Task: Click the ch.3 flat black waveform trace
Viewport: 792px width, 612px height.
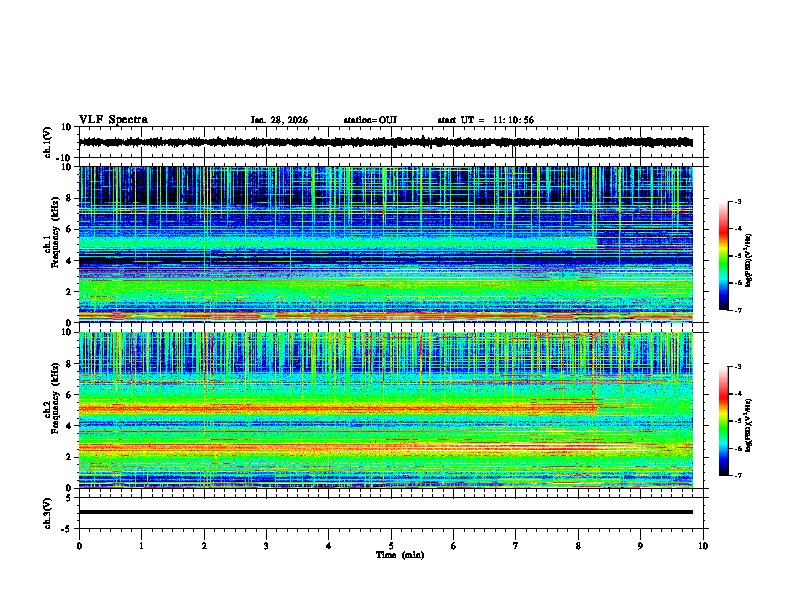Action: (x=385, y=512)
